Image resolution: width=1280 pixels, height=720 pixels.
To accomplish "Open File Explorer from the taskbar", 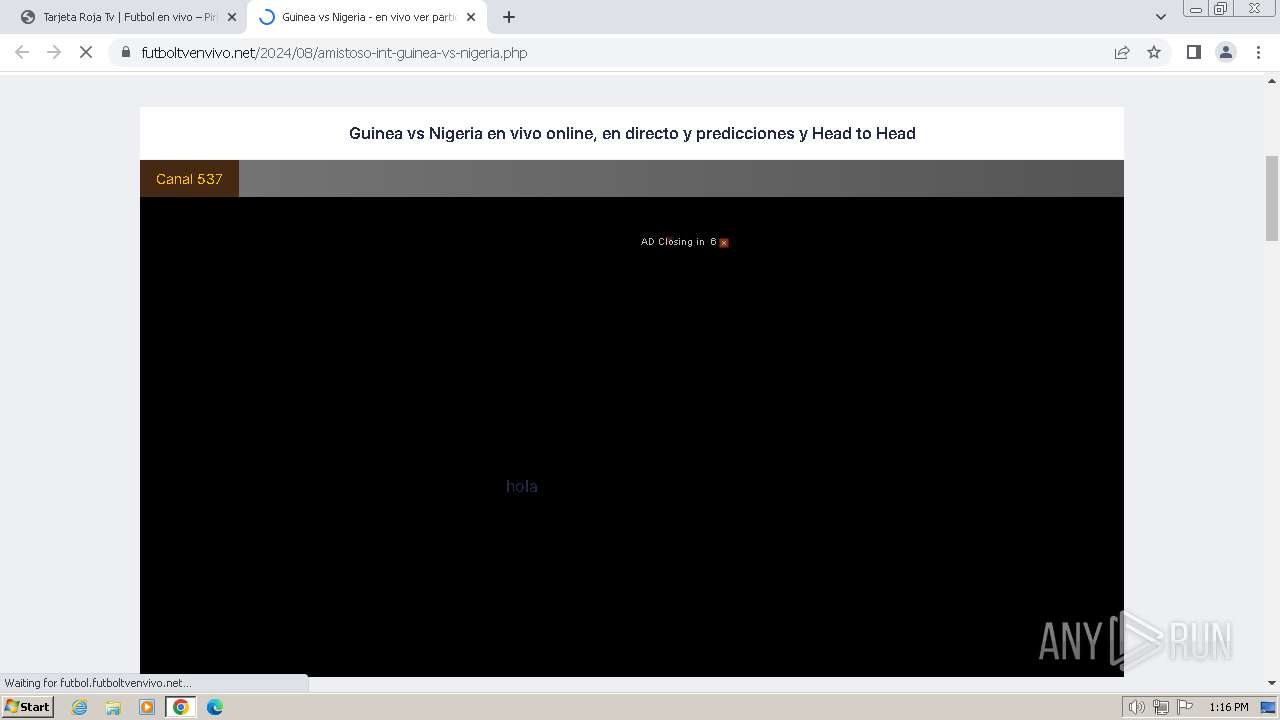I will click(113, 707).
